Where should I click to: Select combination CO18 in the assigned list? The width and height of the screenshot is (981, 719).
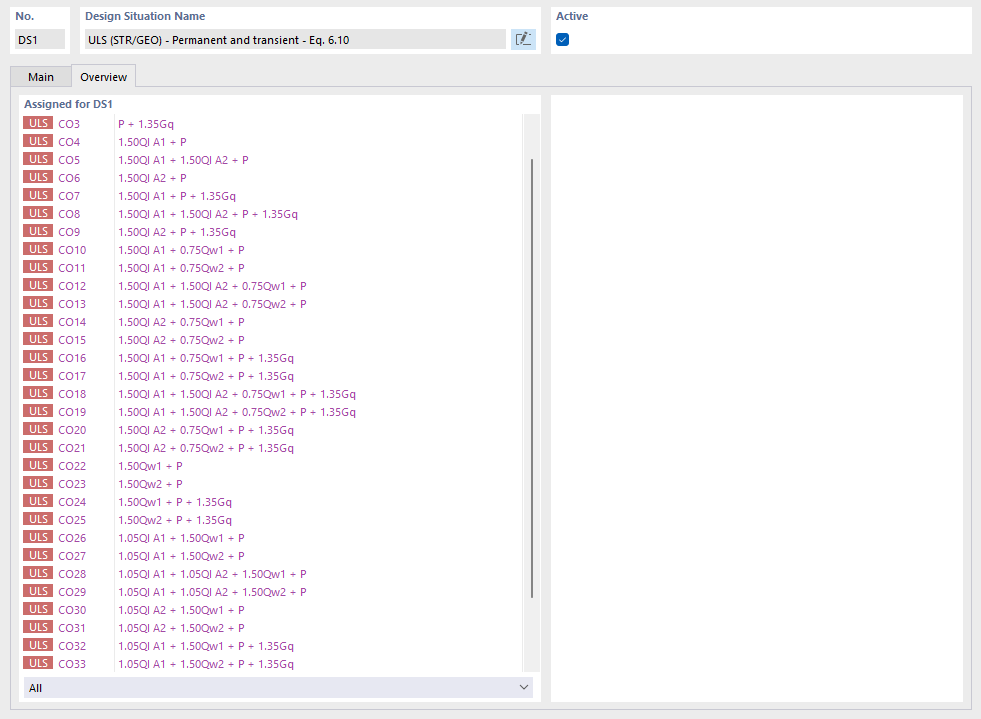point(71,393)
